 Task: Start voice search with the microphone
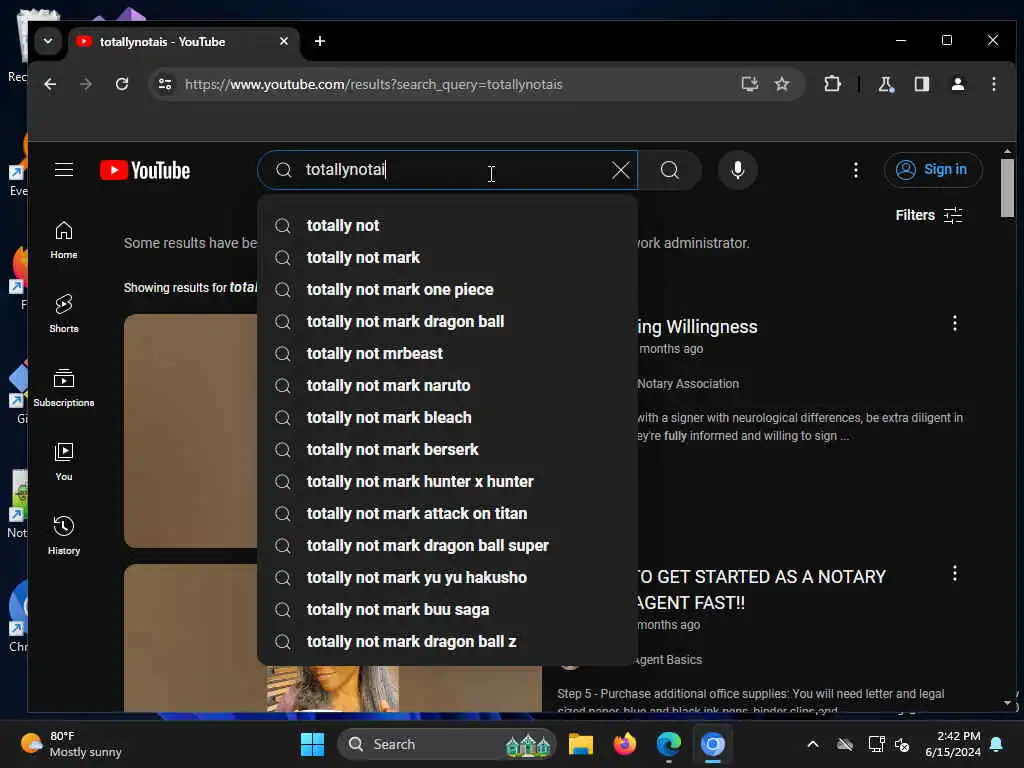point(737,170)
